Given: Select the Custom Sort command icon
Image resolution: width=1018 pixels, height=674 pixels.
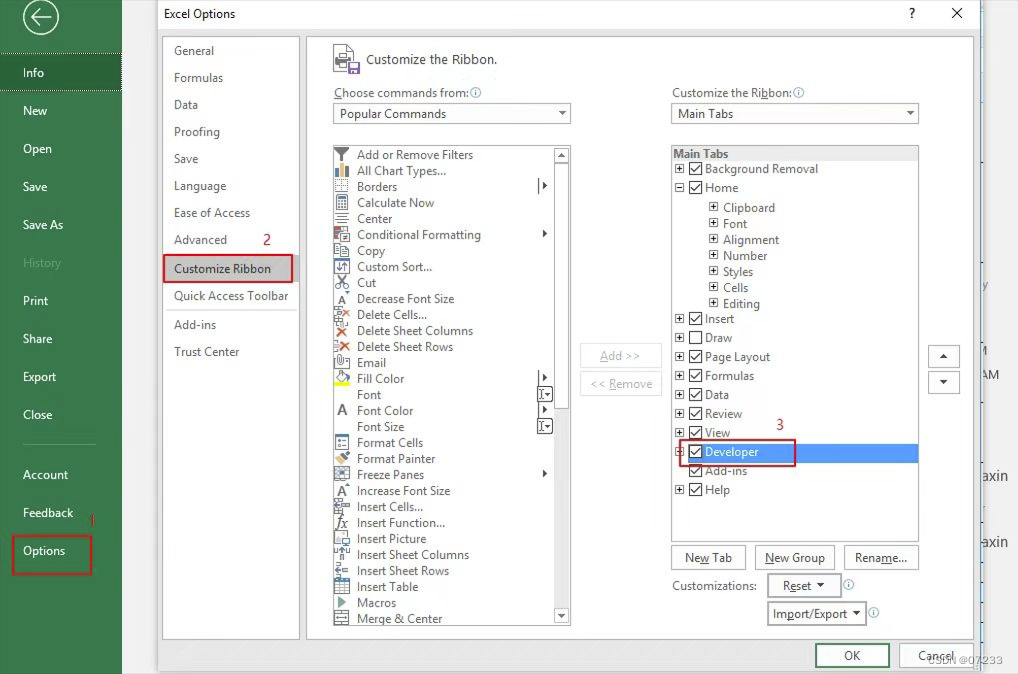Looking at the screenshot, I should tap(341, 267).
